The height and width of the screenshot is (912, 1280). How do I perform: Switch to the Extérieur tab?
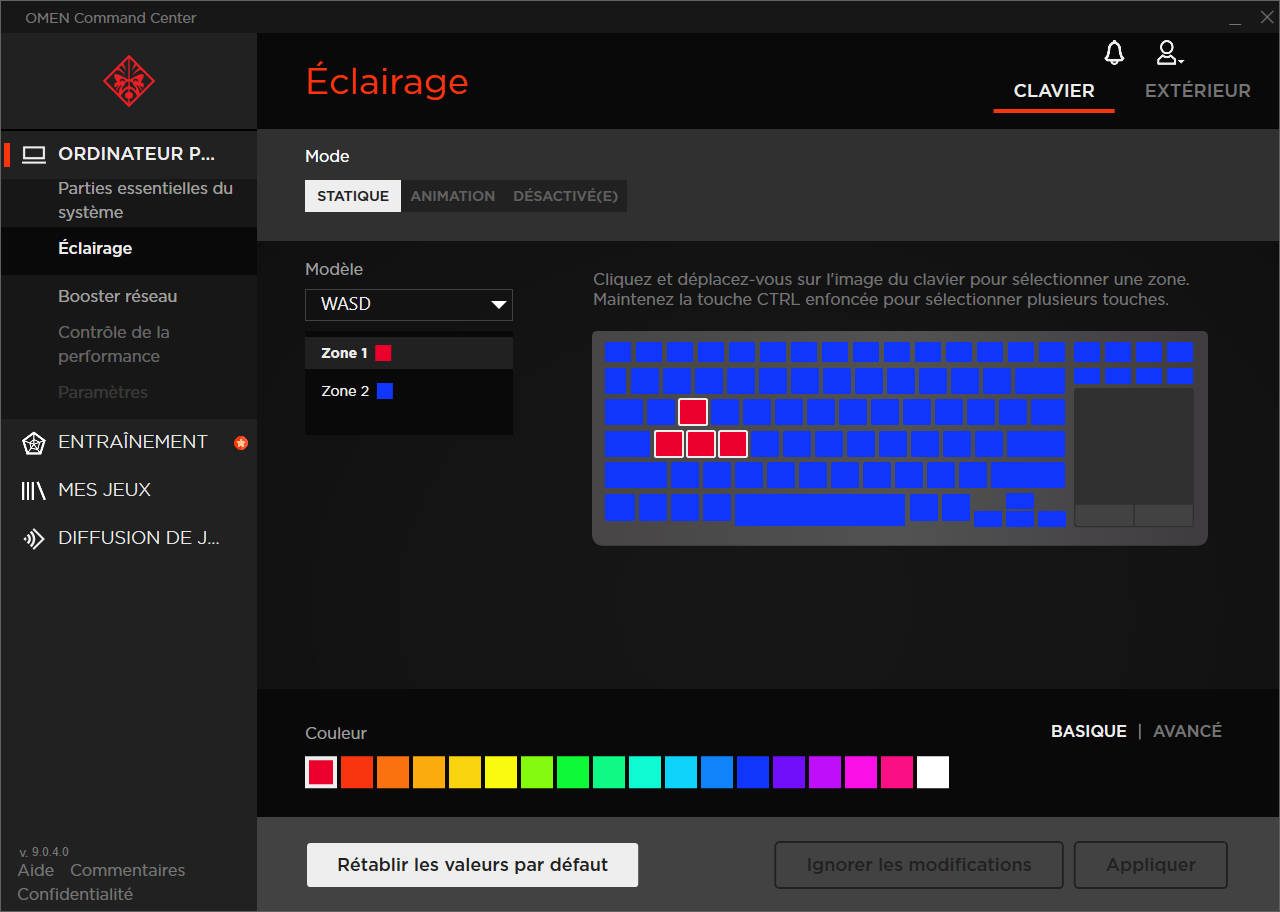tap(1197, 90)
